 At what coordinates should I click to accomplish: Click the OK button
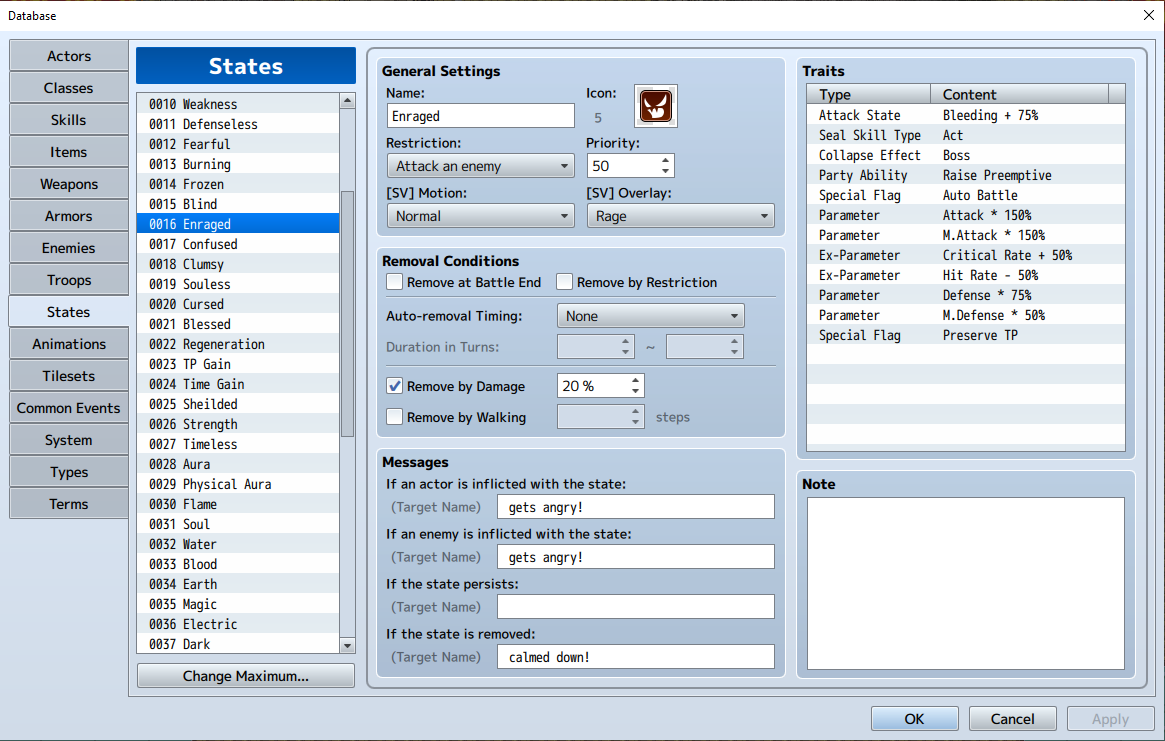(914, 719)
